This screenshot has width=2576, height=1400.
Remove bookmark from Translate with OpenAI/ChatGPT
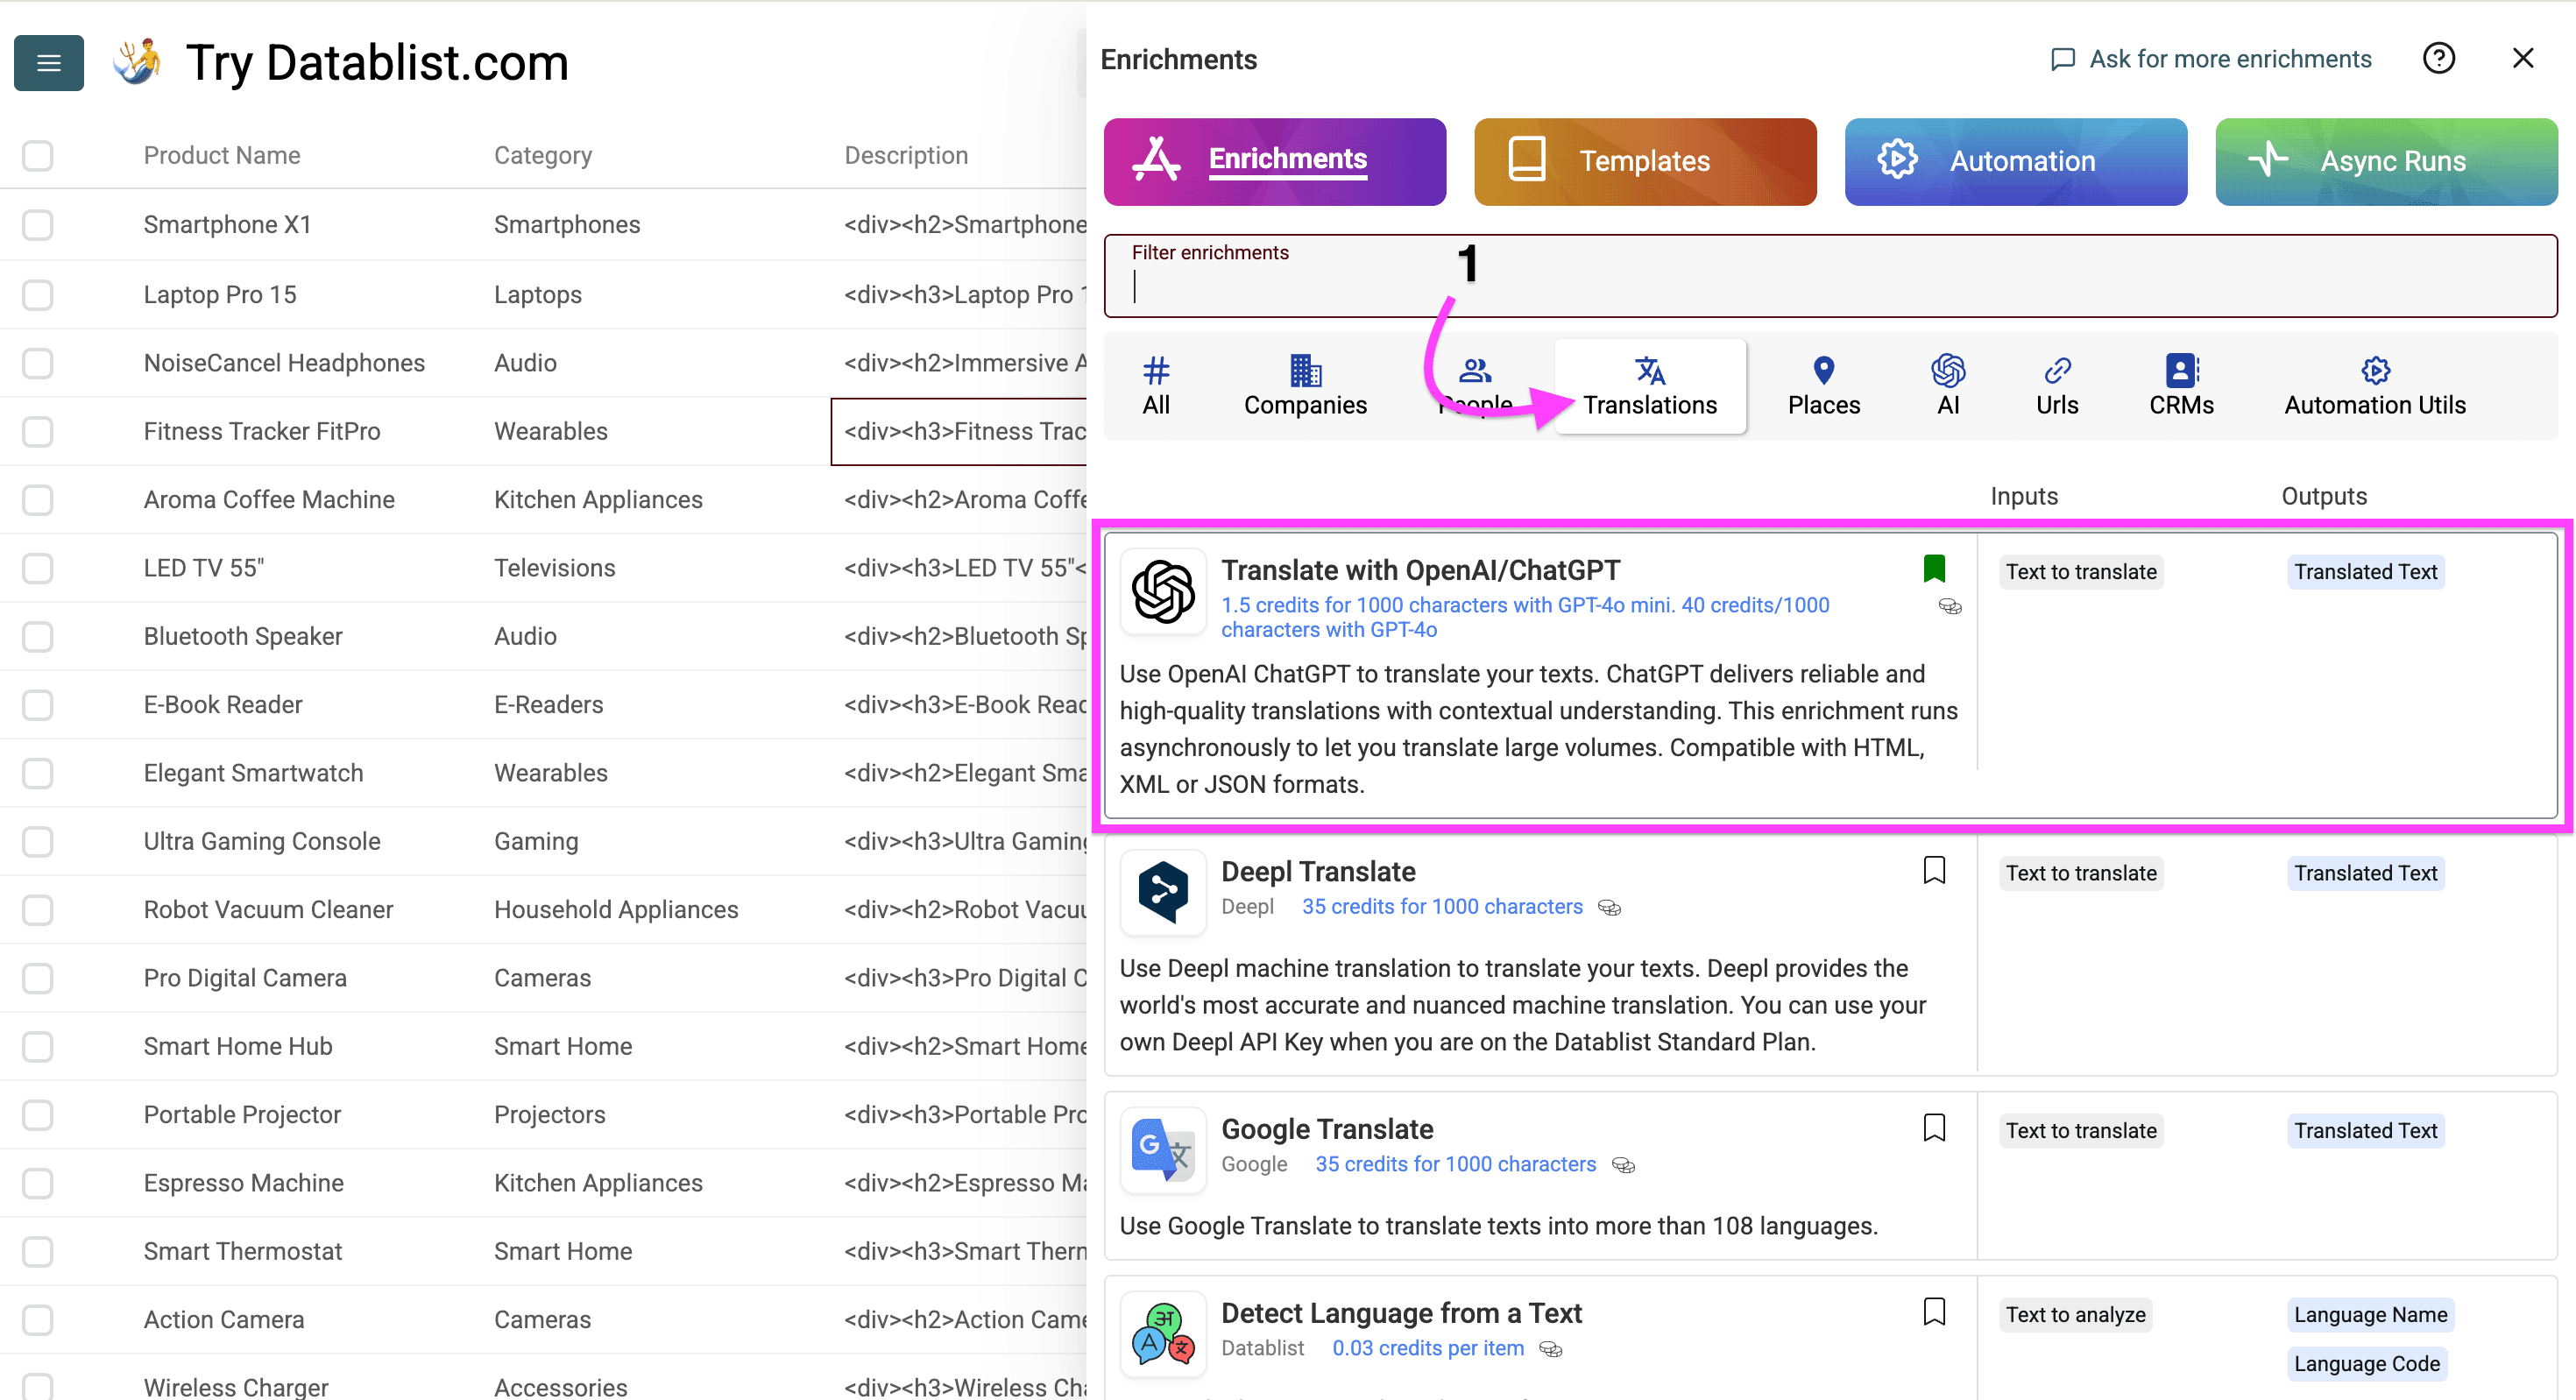(x=1933, y=569)
